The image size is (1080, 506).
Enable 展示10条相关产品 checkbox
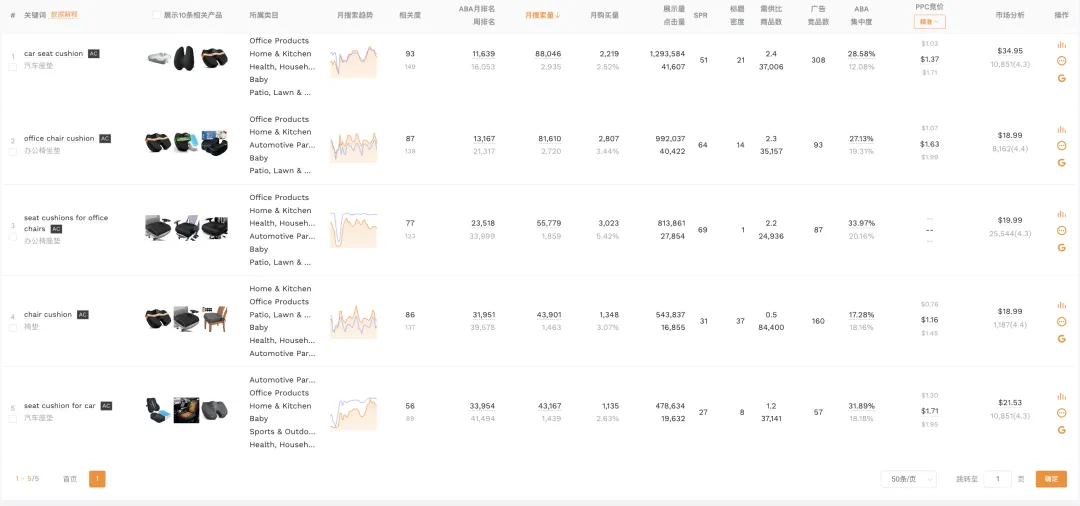[157, 15]
